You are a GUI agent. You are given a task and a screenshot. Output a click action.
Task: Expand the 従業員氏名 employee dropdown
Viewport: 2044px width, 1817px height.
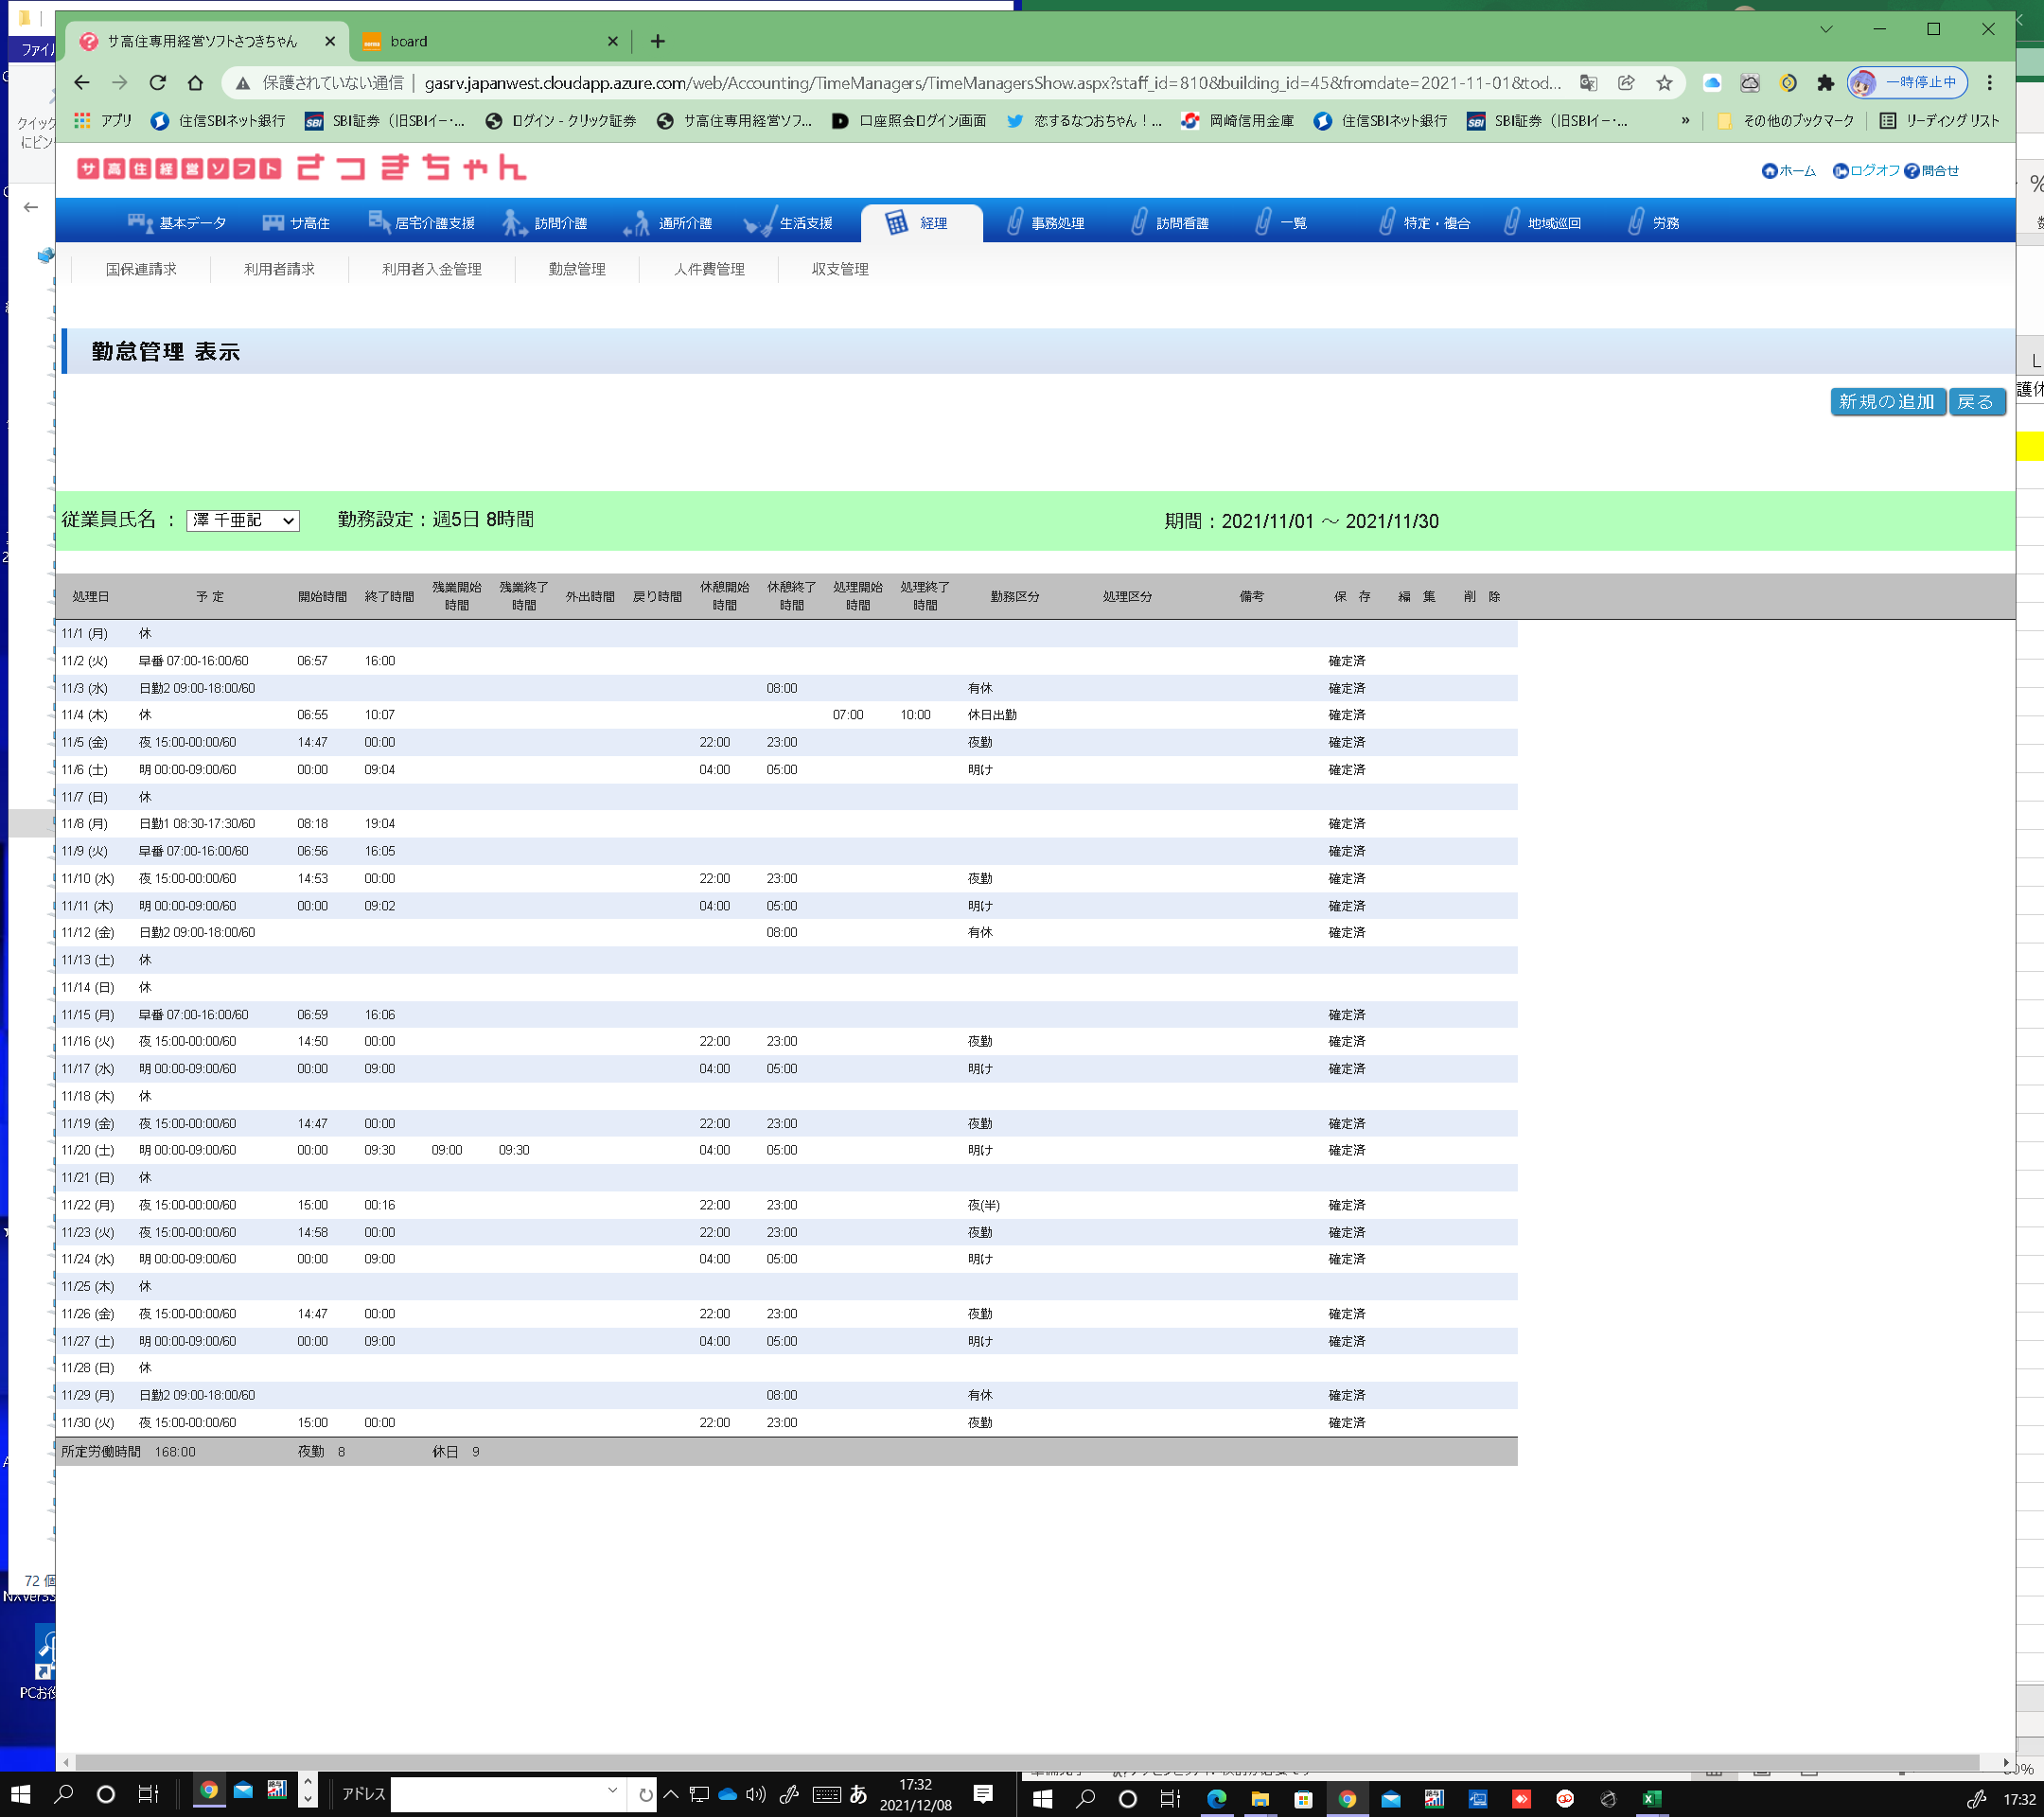pos(243,520)
